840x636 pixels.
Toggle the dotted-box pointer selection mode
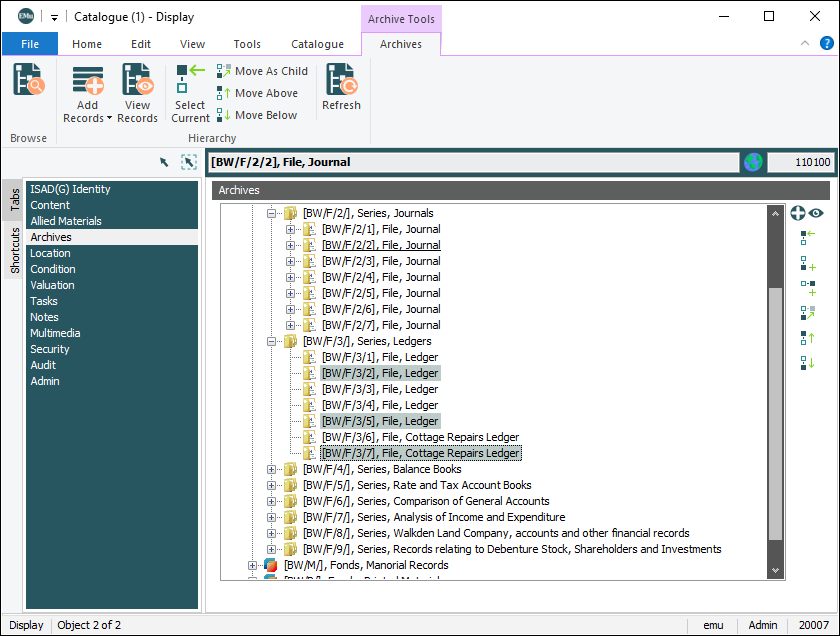[x=189, y=162]
